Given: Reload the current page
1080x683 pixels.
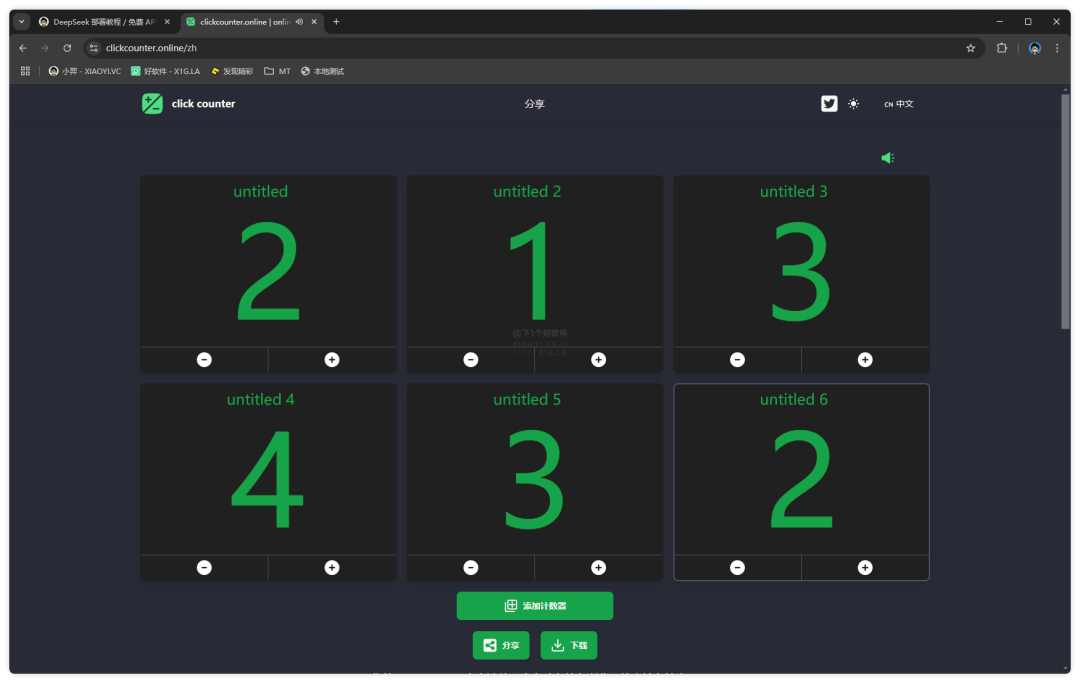Looking at the screenshot, I should click(x=67, y=48).
